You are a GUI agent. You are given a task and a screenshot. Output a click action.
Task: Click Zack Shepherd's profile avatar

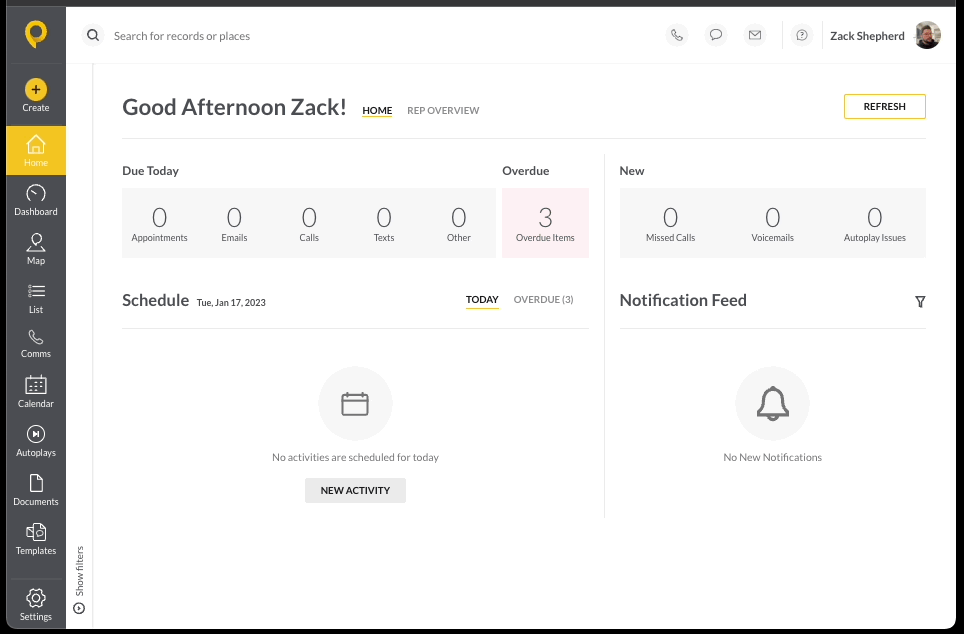(x=928, y=35)
